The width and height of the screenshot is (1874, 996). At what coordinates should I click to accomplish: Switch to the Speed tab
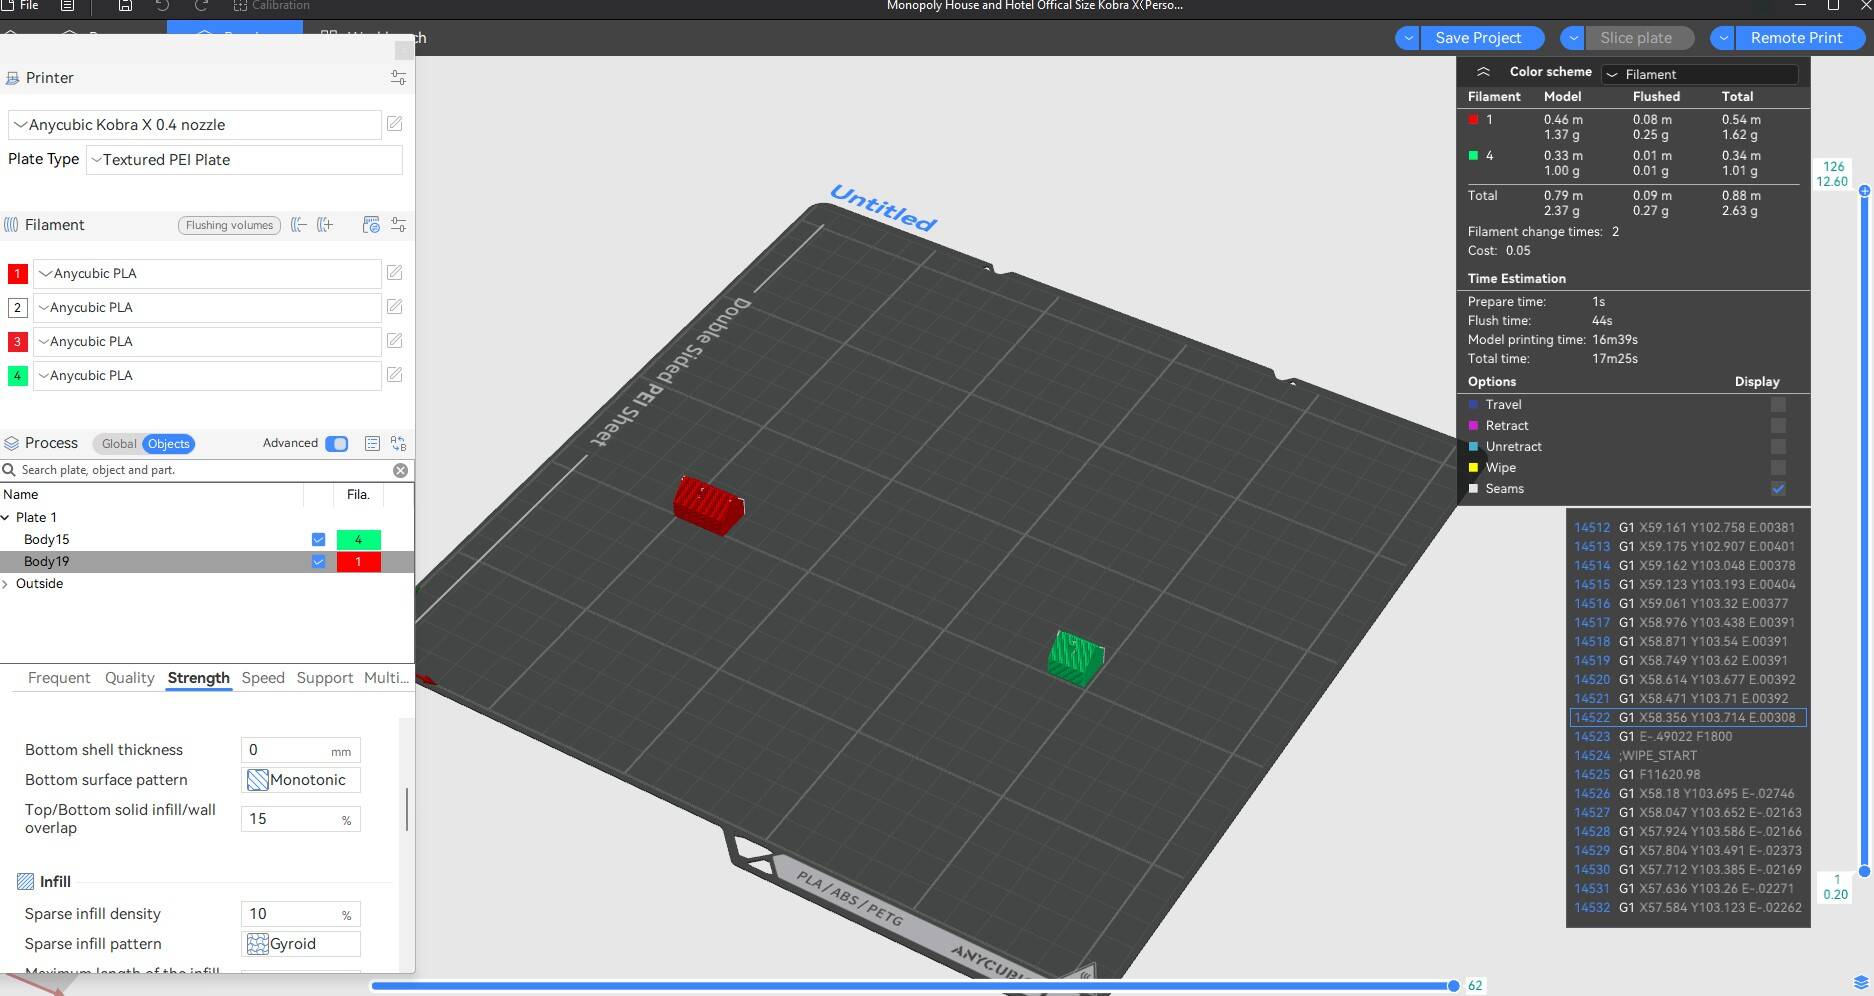(x=263, y=678)
